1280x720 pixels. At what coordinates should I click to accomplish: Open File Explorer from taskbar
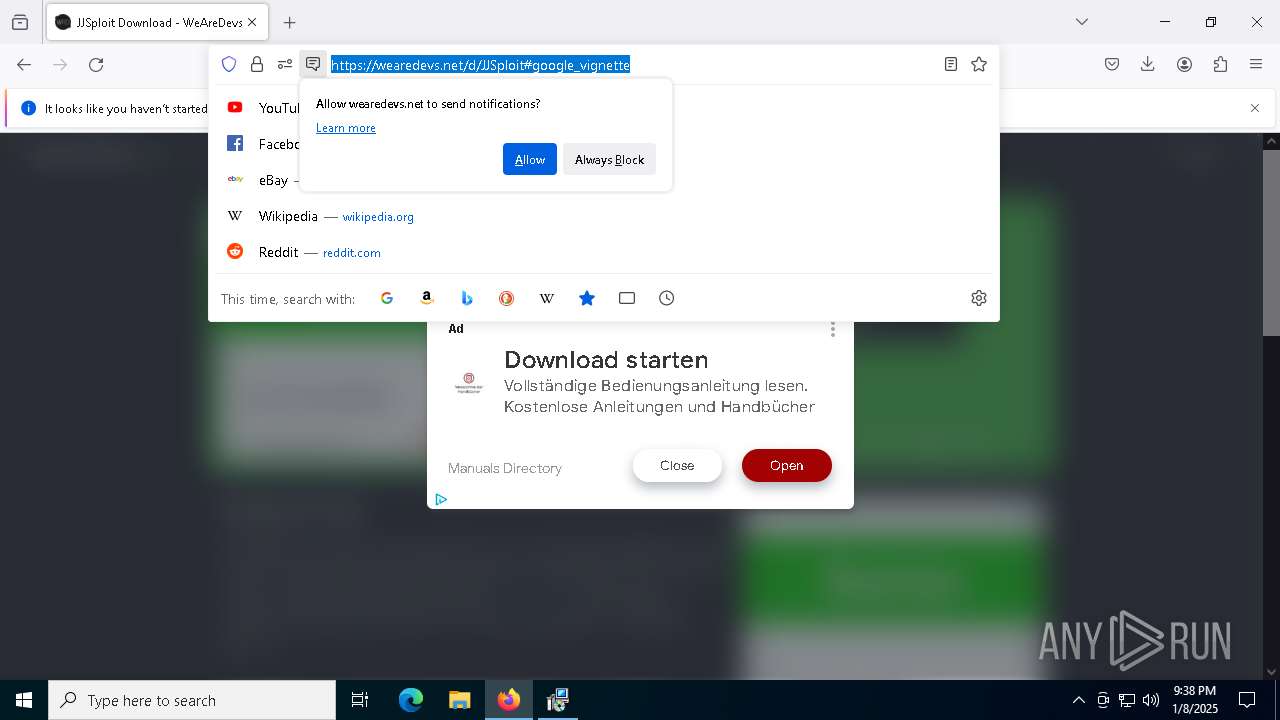[459, 700]
